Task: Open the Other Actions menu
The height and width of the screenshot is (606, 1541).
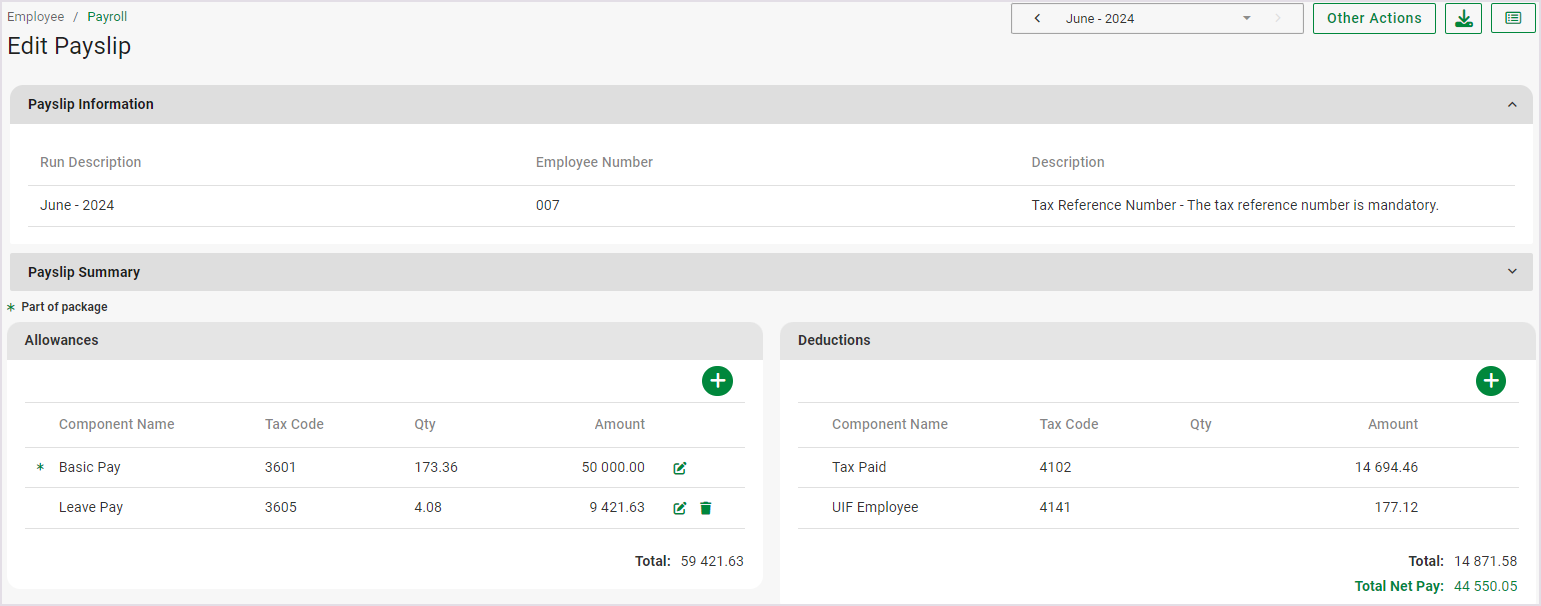Action: coord(1373,18)
